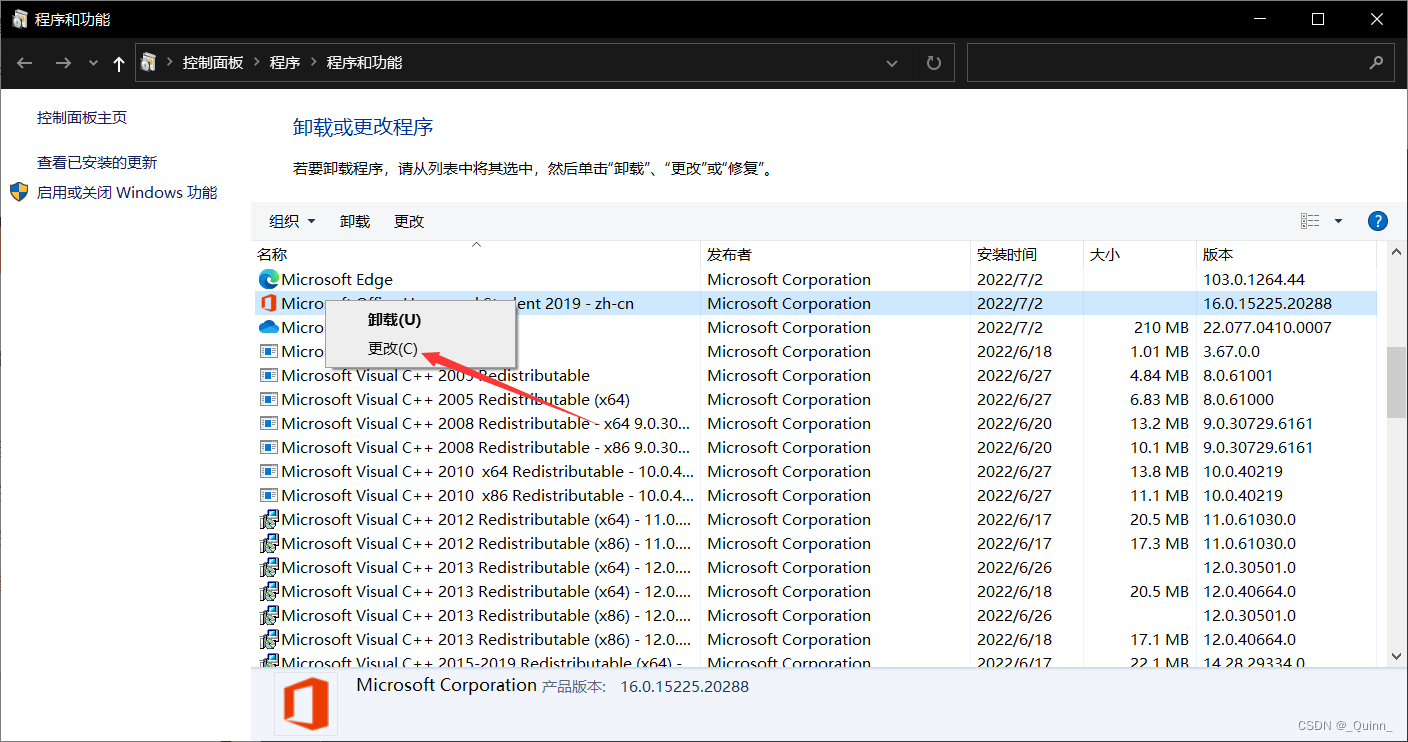
Task: Click icon of Visual C++ 2013 (x64) 12.0.30501.0 row
Action: 268,567
